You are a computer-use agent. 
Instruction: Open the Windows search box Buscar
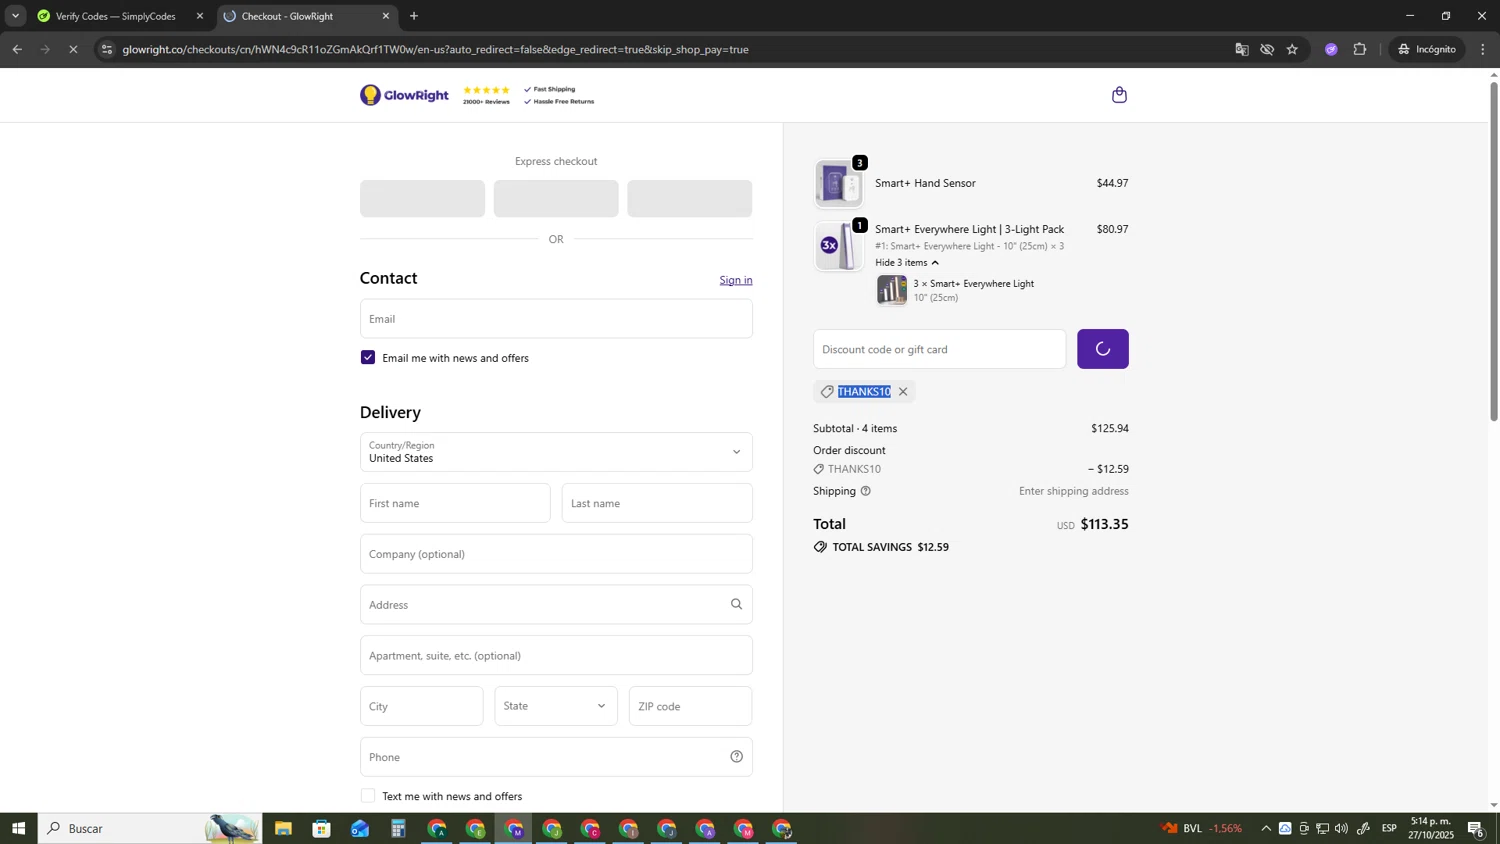click(150, 828)
